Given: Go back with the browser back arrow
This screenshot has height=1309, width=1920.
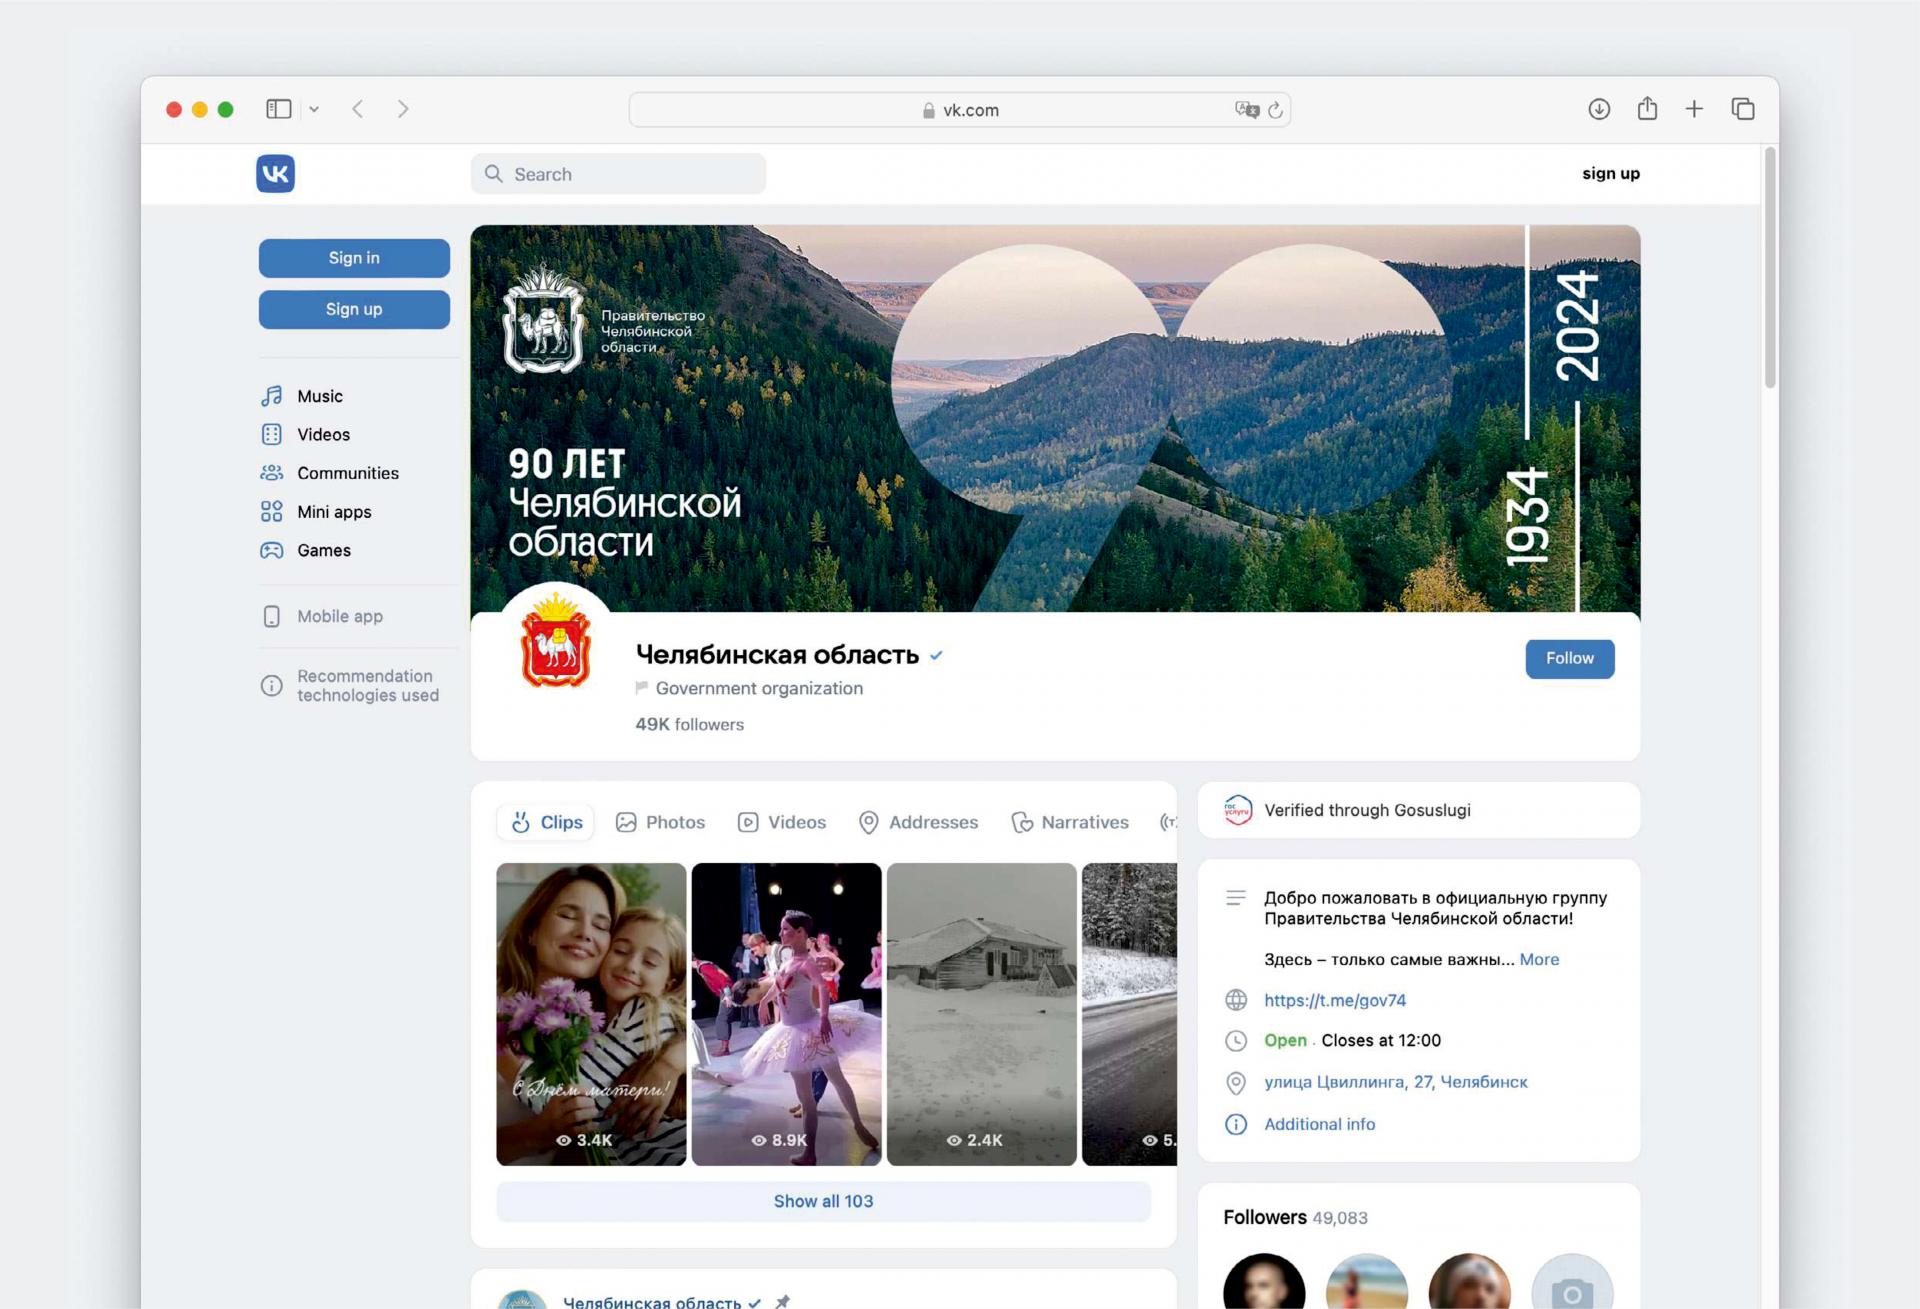Looking at the screenshot, I should 358,109.
